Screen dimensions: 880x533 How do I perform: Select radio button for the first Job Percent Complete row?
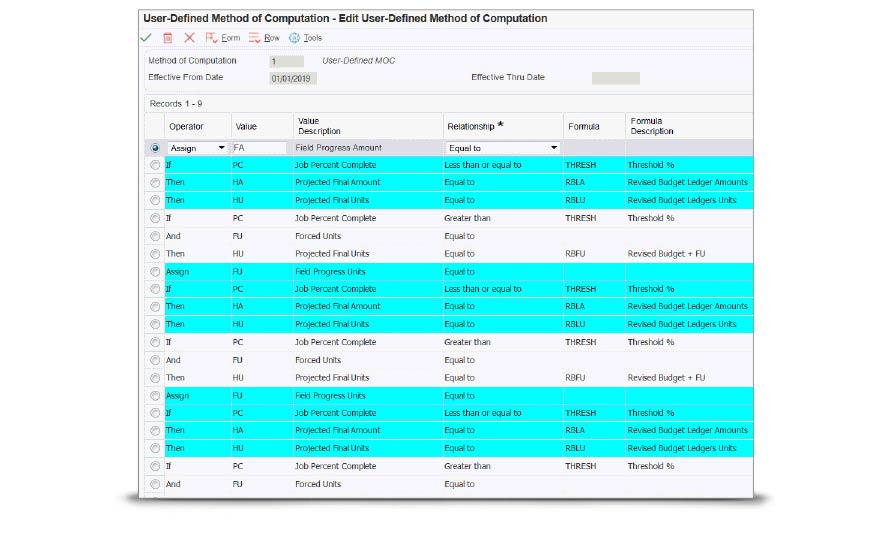pos(154,165)
